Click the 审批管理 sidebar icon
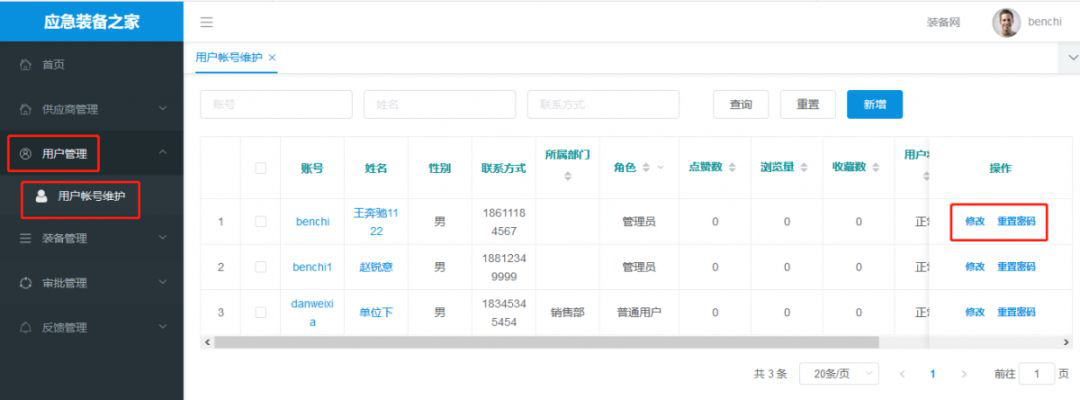 coord(26,283)
